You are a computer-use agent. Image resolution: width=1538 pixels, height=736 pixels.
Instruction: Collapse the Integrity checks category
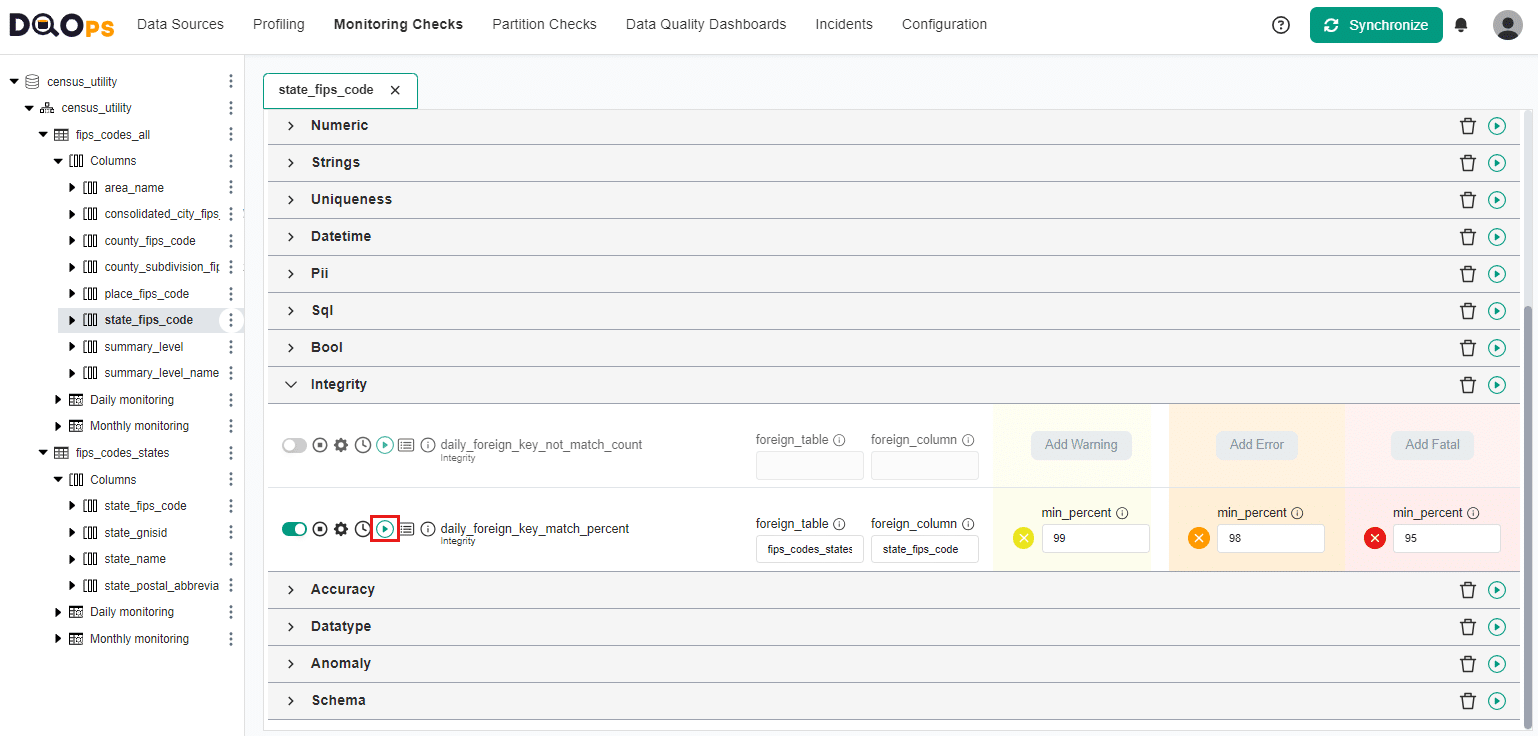291,385
